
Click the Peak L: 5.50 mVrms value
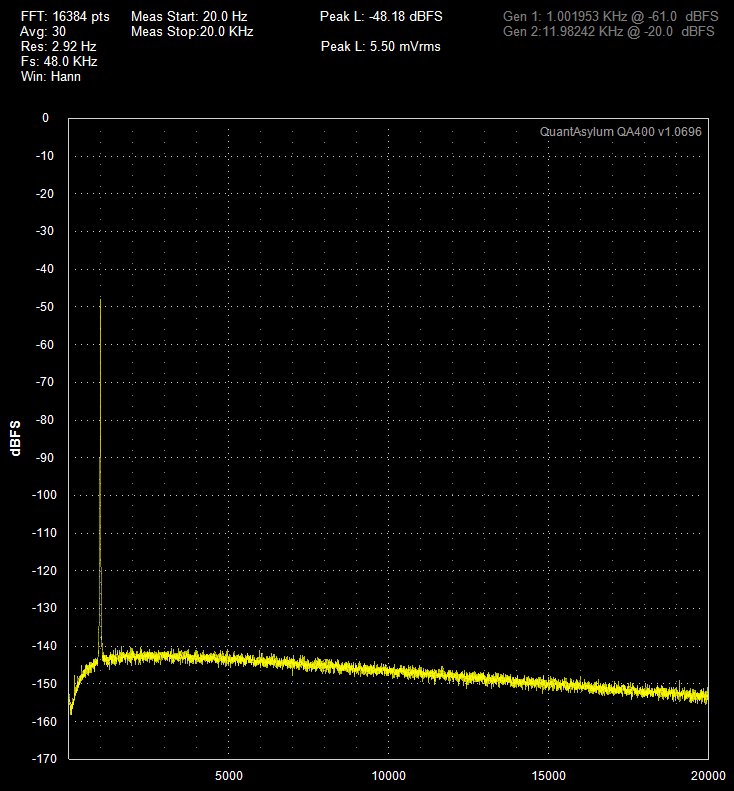point(381,47)
